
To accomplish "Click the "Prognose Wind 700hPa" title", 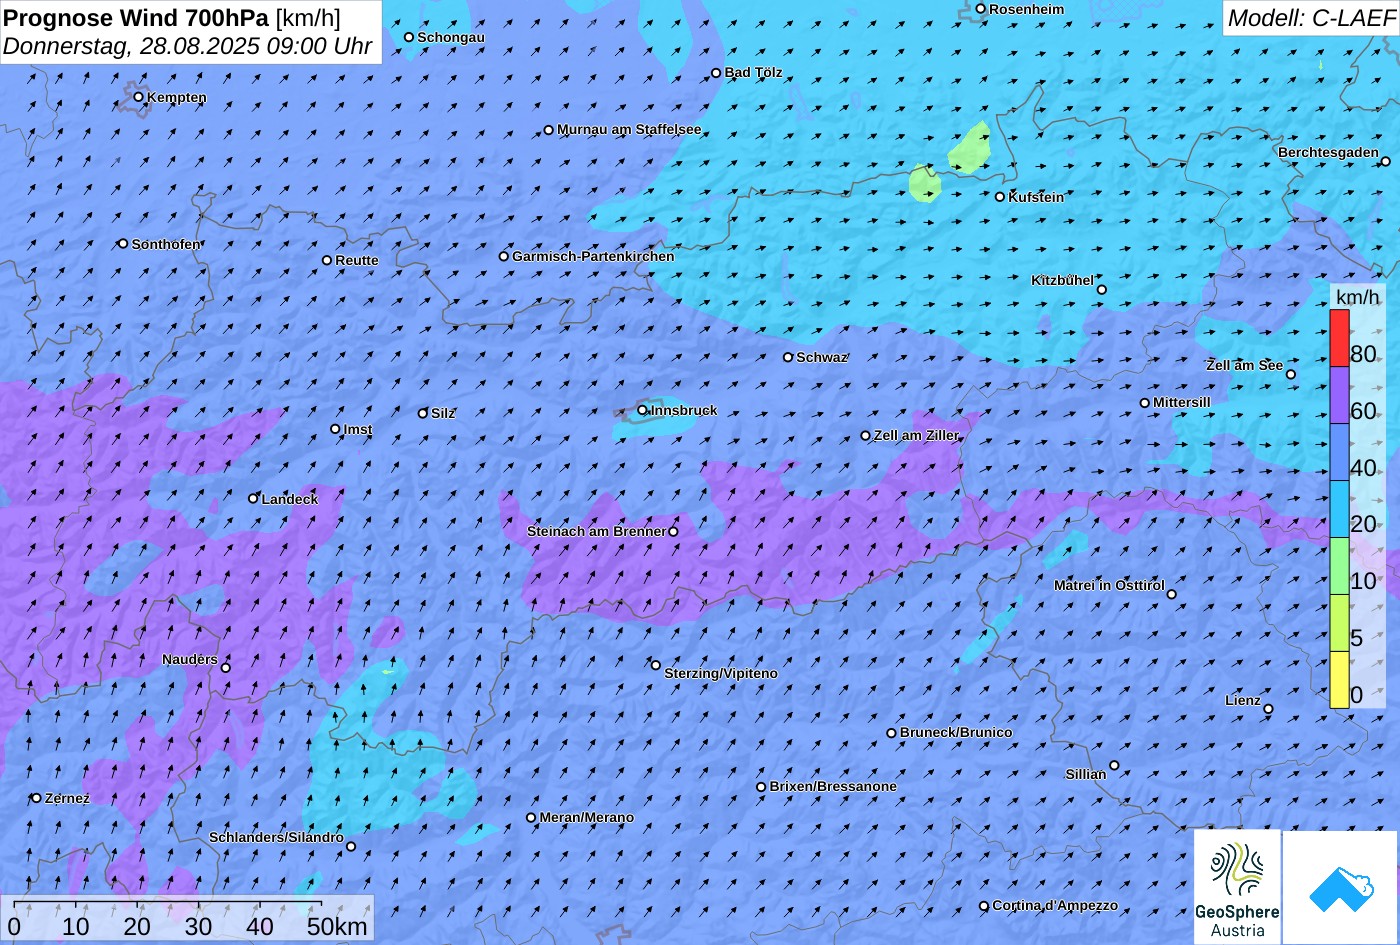I will (136, 17).
